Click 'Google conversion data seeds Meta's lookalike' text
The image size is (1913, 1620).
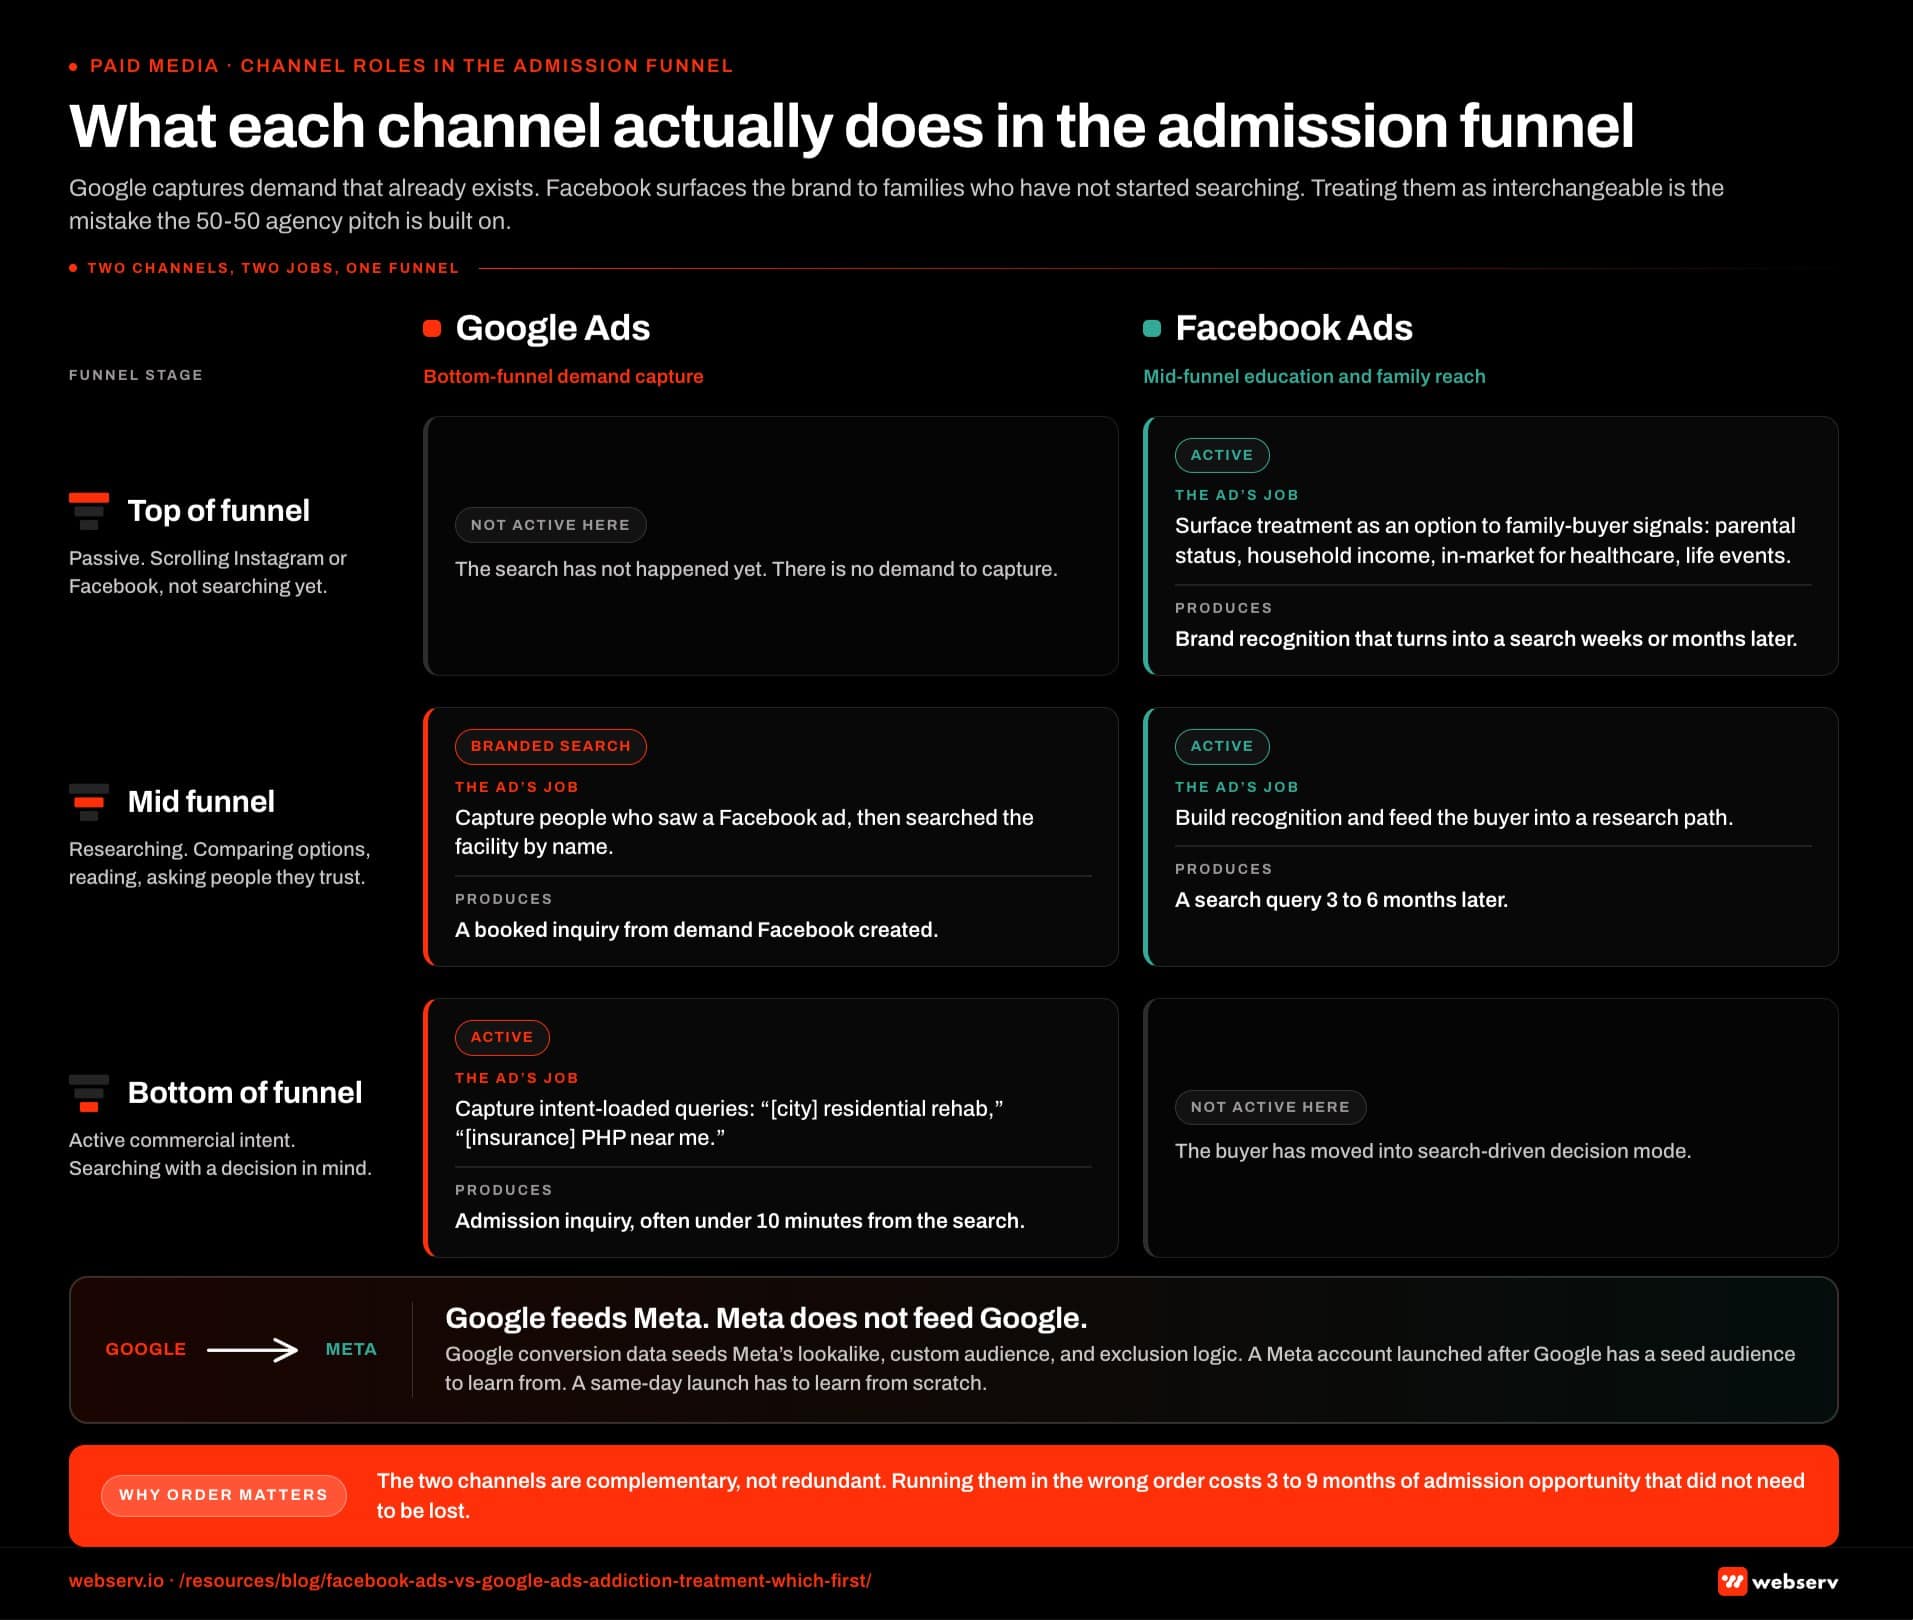(1120, 1369)
